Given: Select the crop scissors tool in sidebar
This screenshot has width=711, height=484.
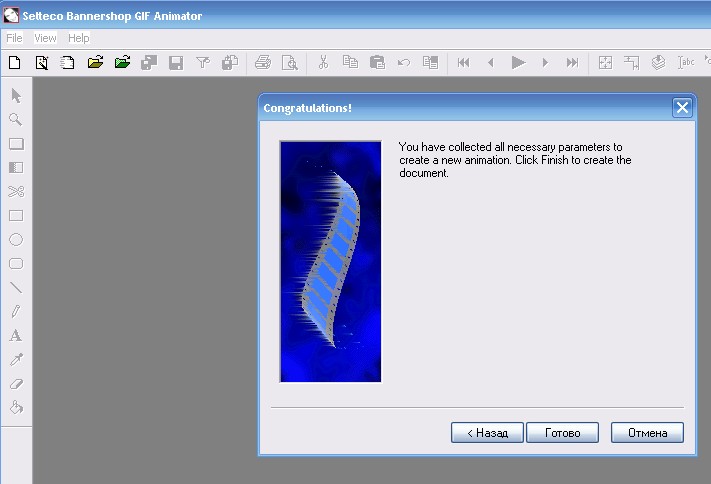Looking at the screenshot, I should 16,191.
